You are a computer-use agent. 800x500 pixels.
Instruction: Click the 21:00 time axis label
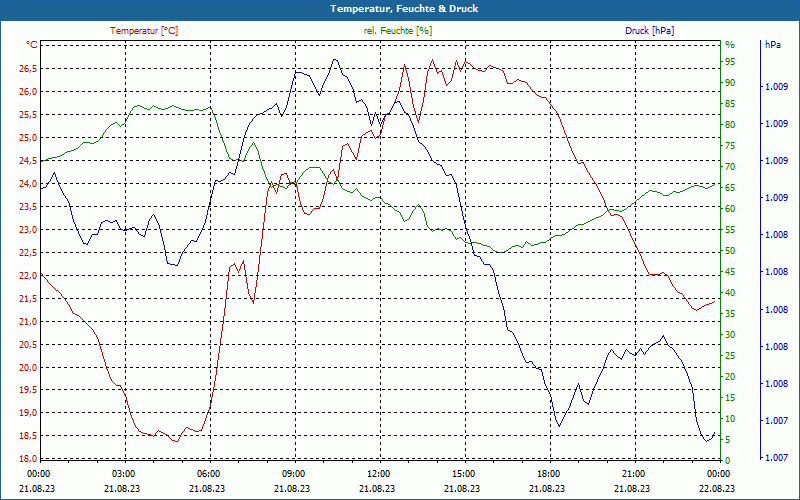[x=633, y=473]
